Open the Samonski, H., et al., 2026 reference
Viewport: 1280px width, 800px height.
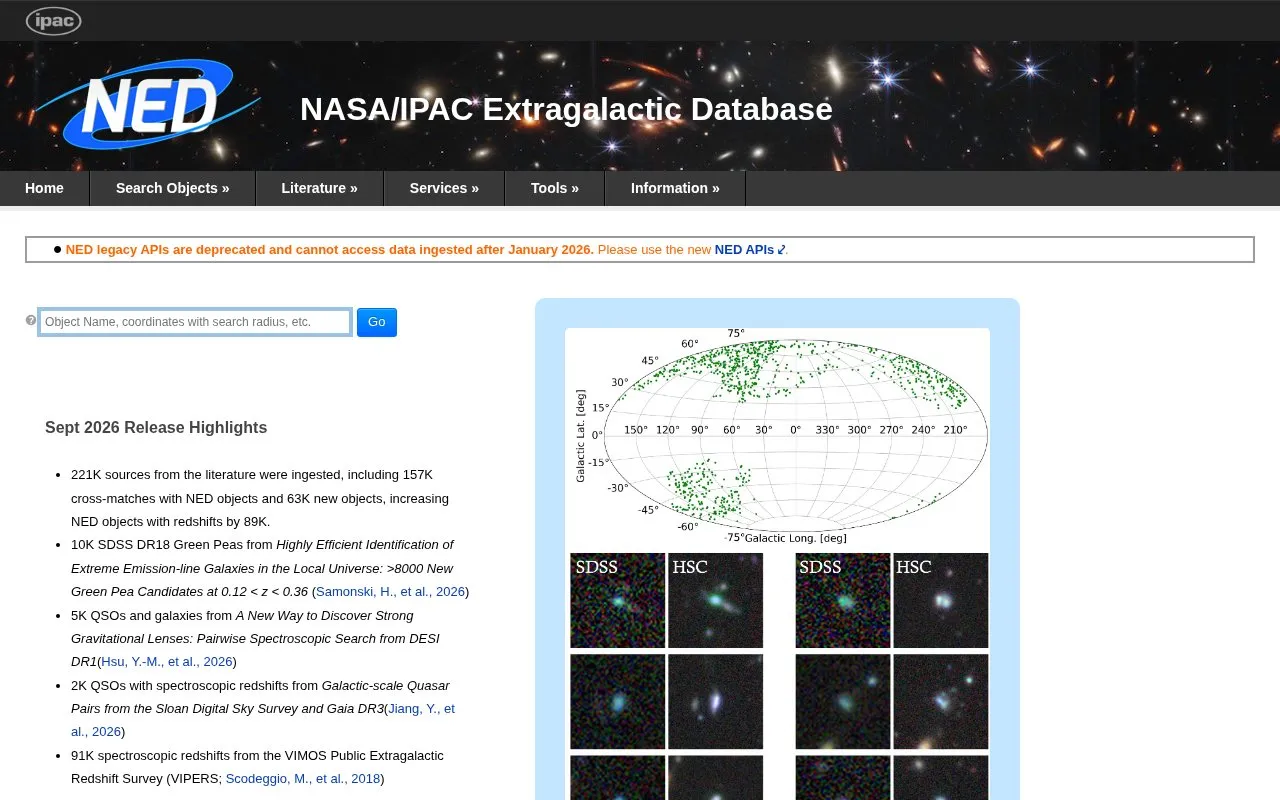pos(390,592)
